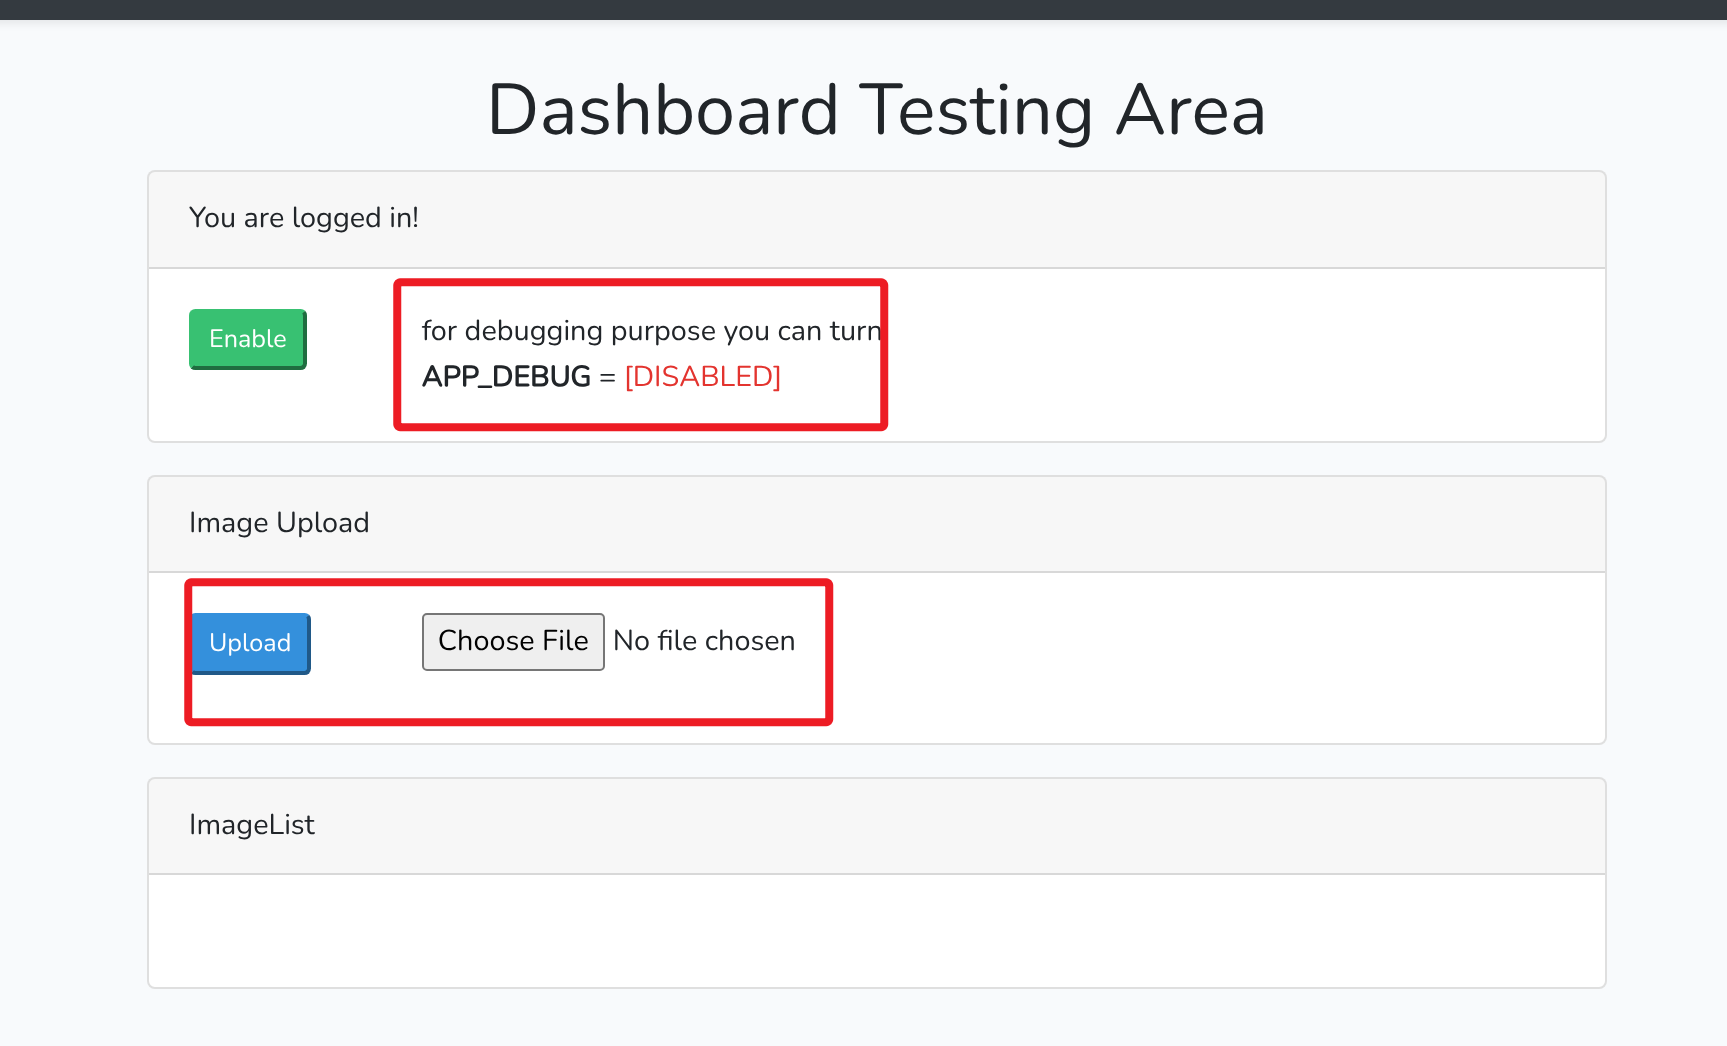
Task: Click the word 'File' on the file chooser
Action: click(x=565, y=641)
